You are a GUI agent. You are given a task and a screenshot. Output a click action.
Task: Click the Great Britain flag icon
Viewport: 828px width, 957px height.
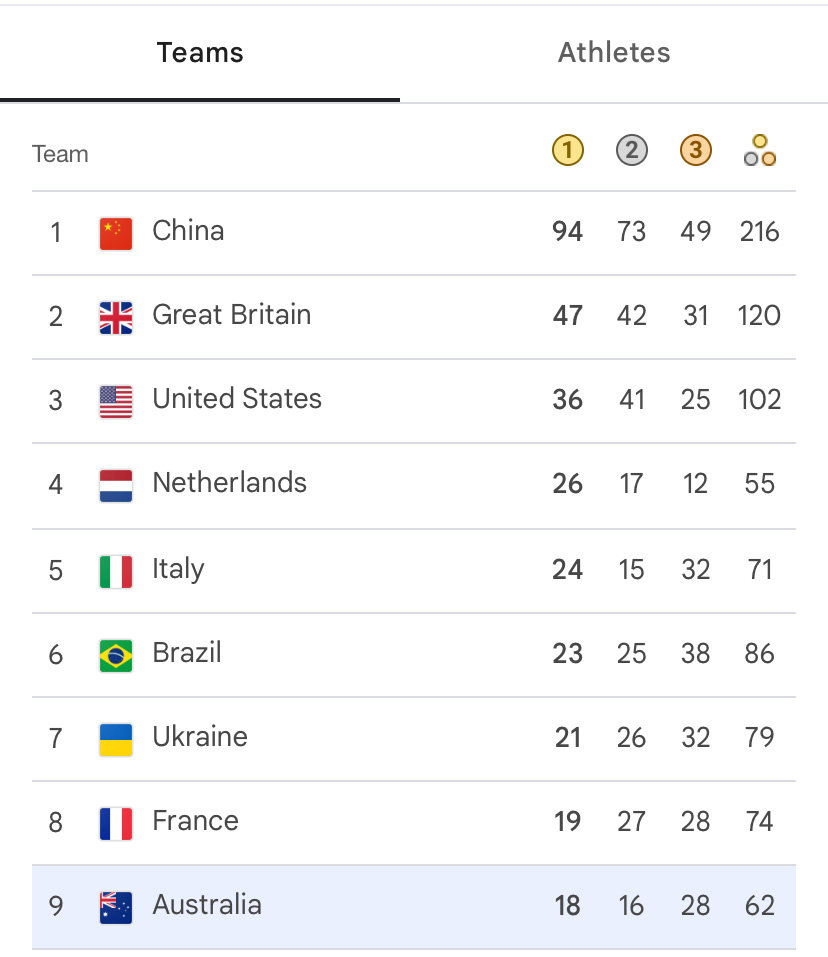pyautogui.click(x=116, y=317)
